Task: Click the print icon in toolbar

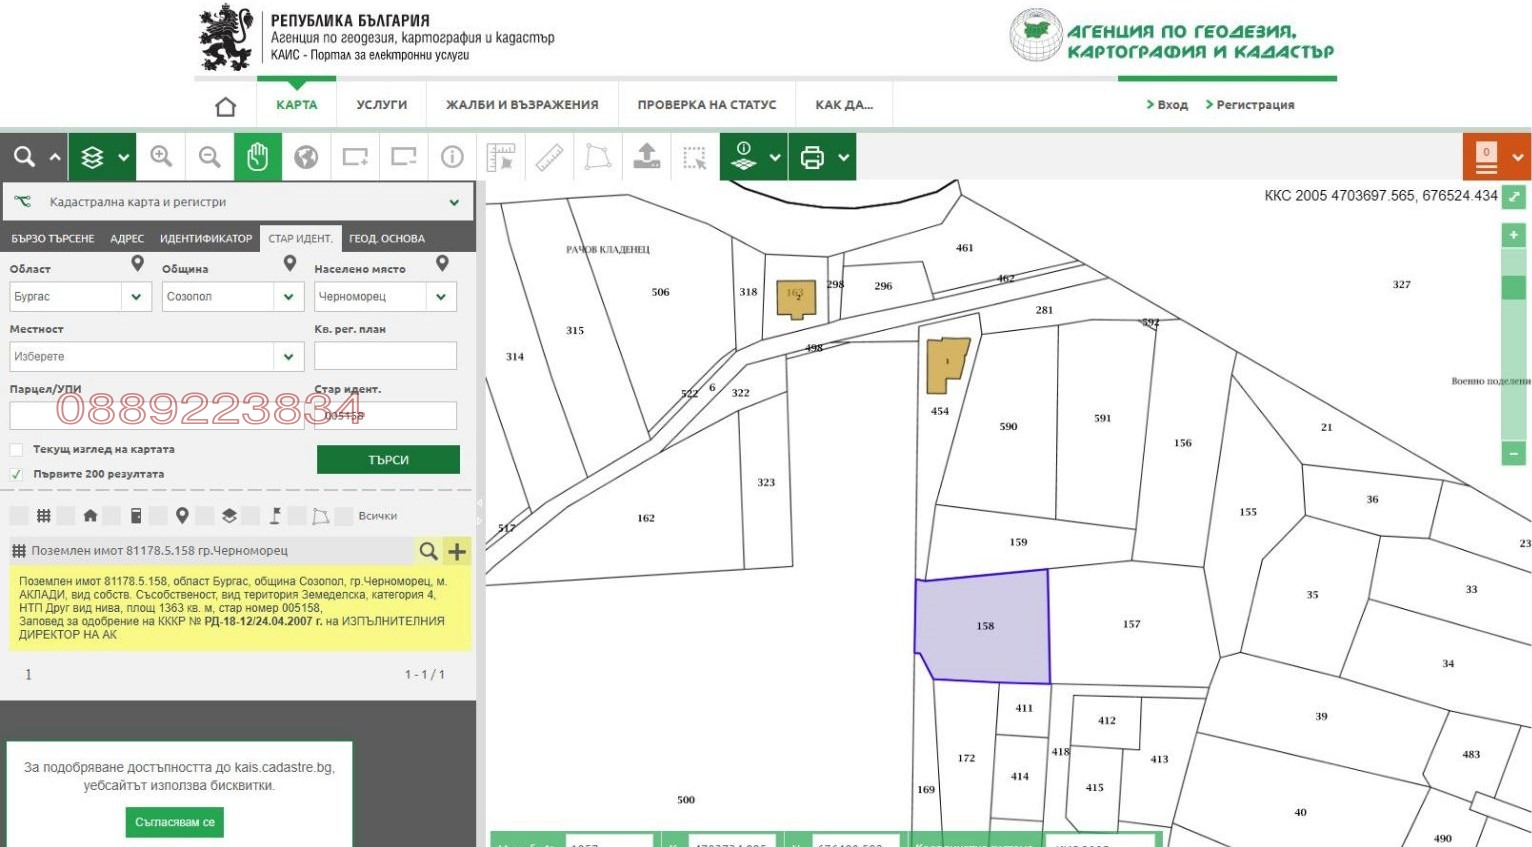Action: click(x=812, y=157)
